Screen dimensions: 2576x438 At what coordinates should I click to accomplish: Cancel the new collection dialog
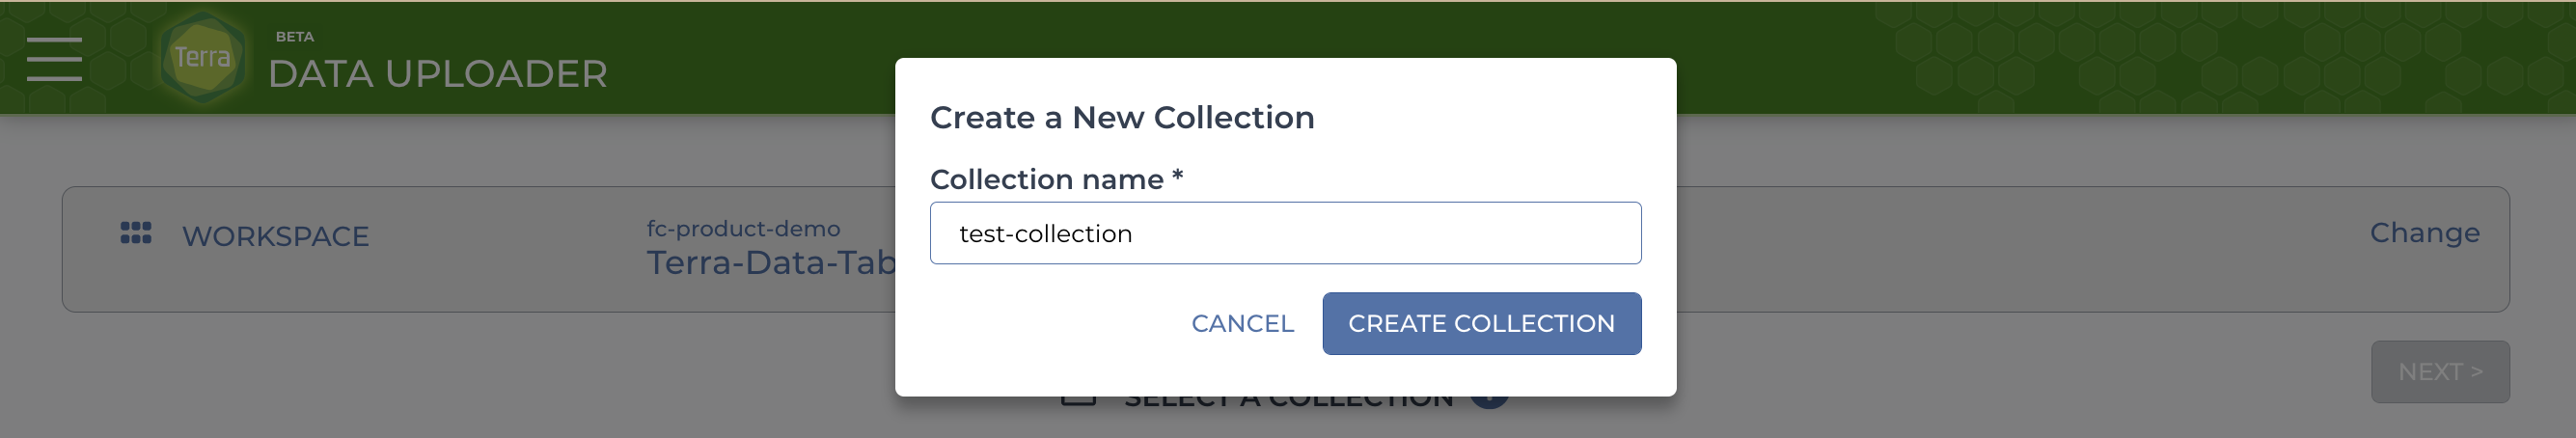(x=1242, y=323)
